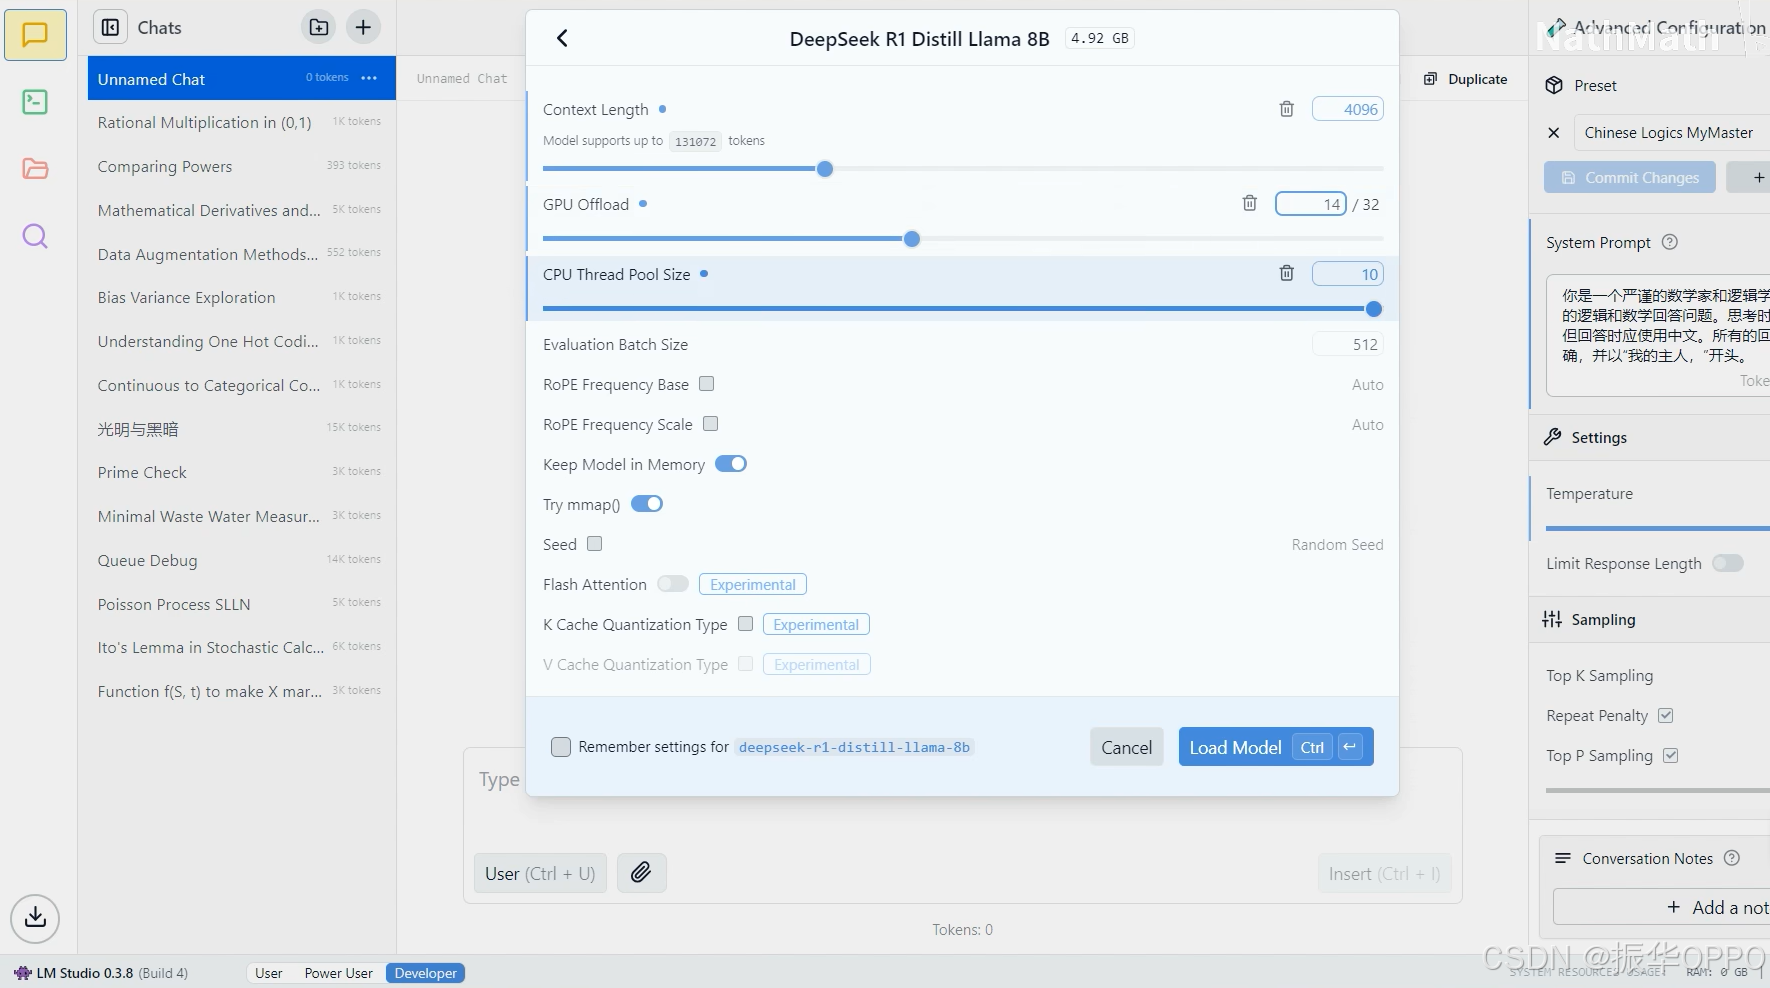Image resolution: width=1770 pixels, height=988 pixels.
Task: Duplicate the current chat
Action: pyautogui.click(x=1465, y=79)
